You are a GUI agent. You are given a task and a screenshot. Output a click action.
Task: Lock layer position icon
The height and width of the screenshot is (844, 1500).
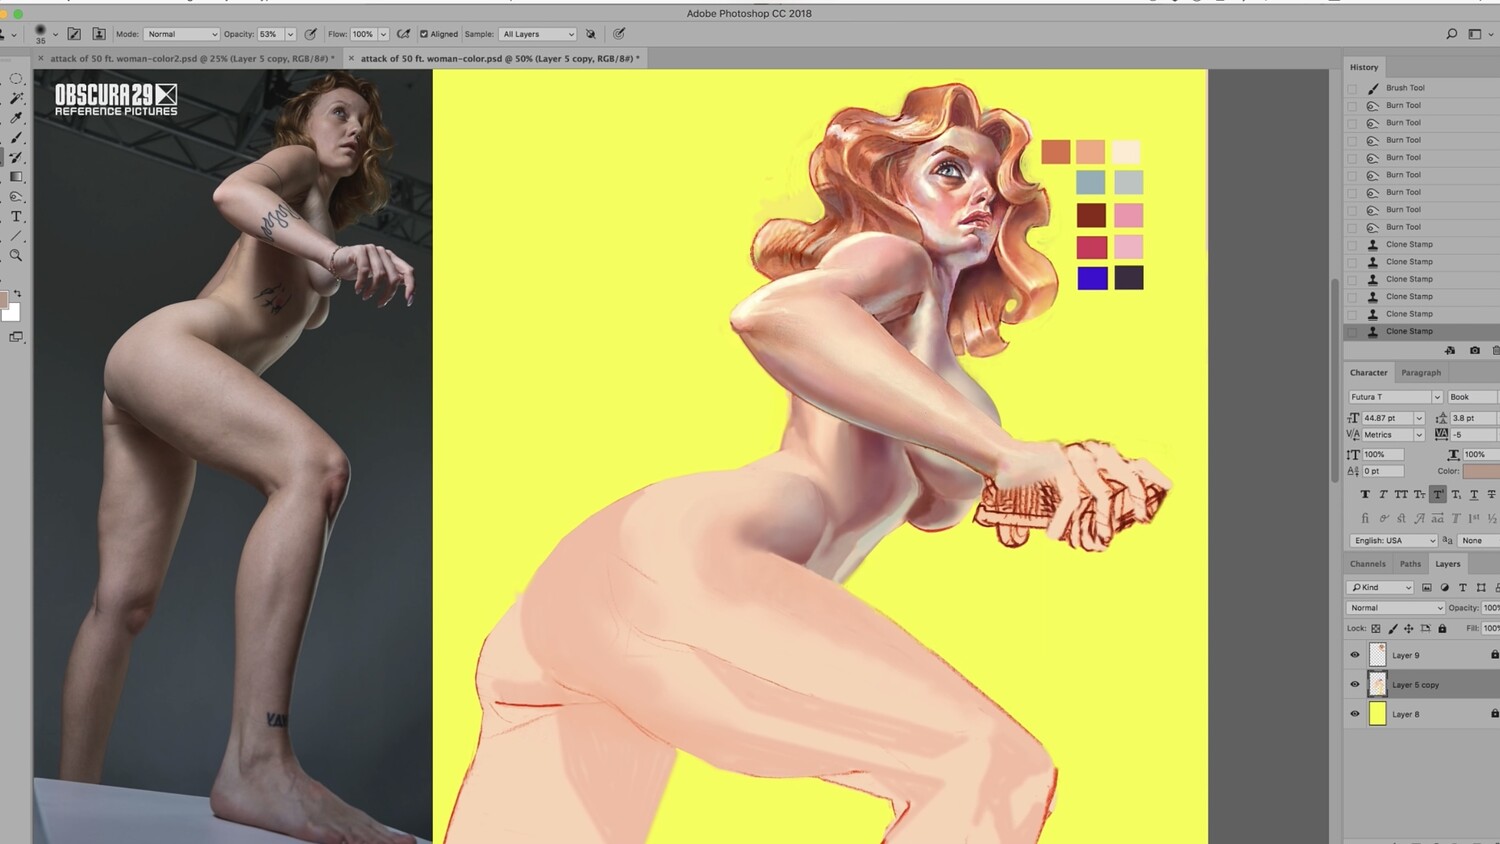click(1409, 628)
